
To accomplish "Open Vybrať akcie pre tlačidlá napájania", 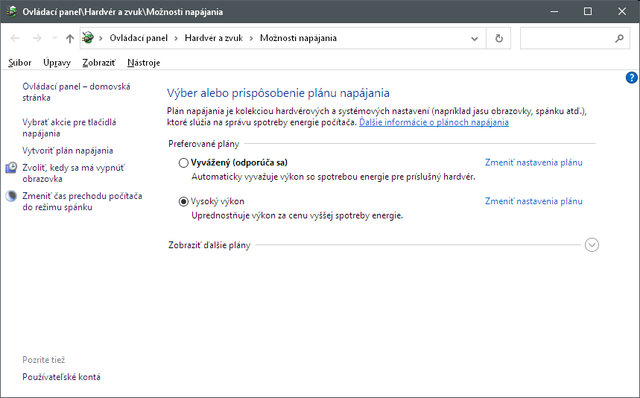I will [x=69, y=128].
